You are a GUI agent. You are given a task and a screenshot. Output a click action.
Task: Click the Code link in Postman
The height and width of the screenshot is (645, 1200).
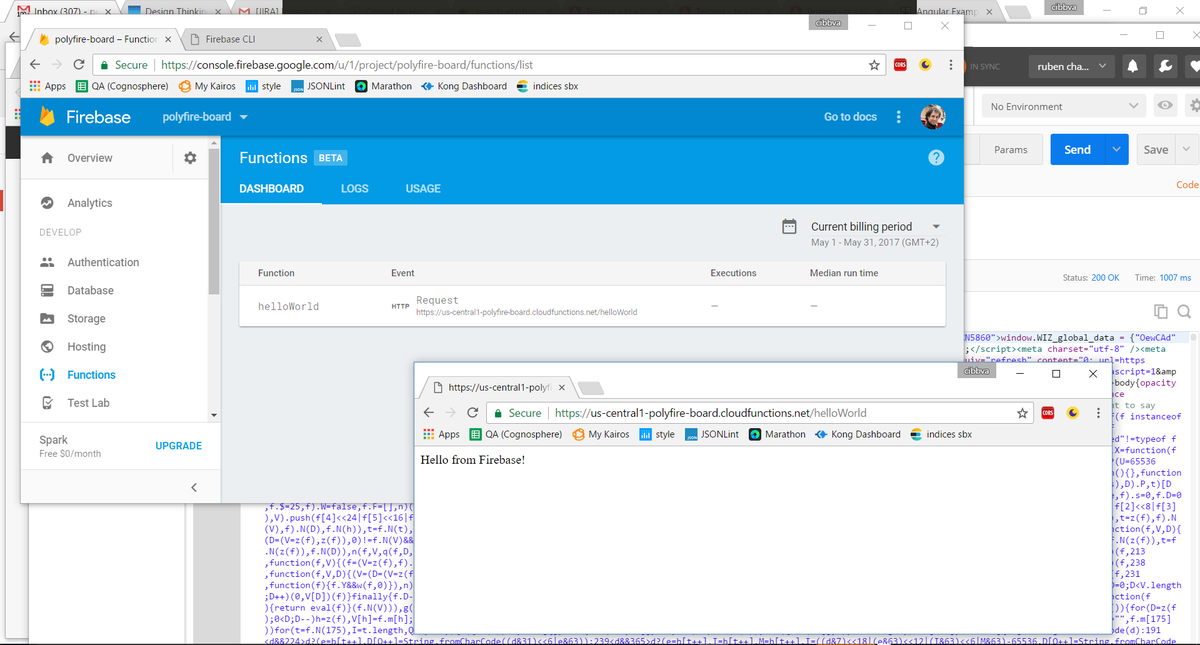[x=1187, y=184]
